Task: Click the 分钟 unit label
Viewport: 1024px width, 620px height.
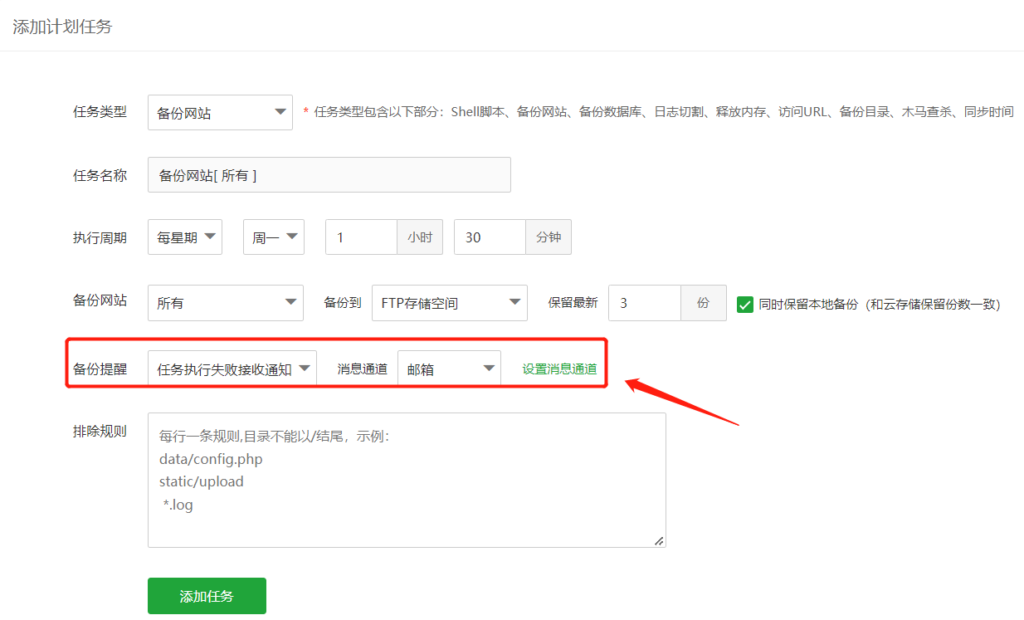Action: pyautogui.click(x=549, y=237)
